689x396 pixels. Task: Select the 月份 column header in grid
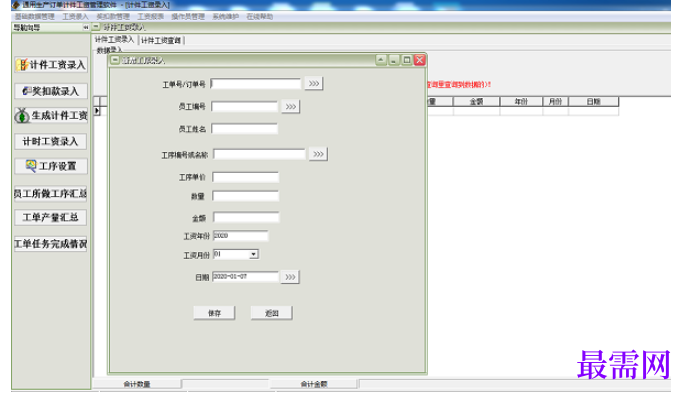[x=555, y=102]
